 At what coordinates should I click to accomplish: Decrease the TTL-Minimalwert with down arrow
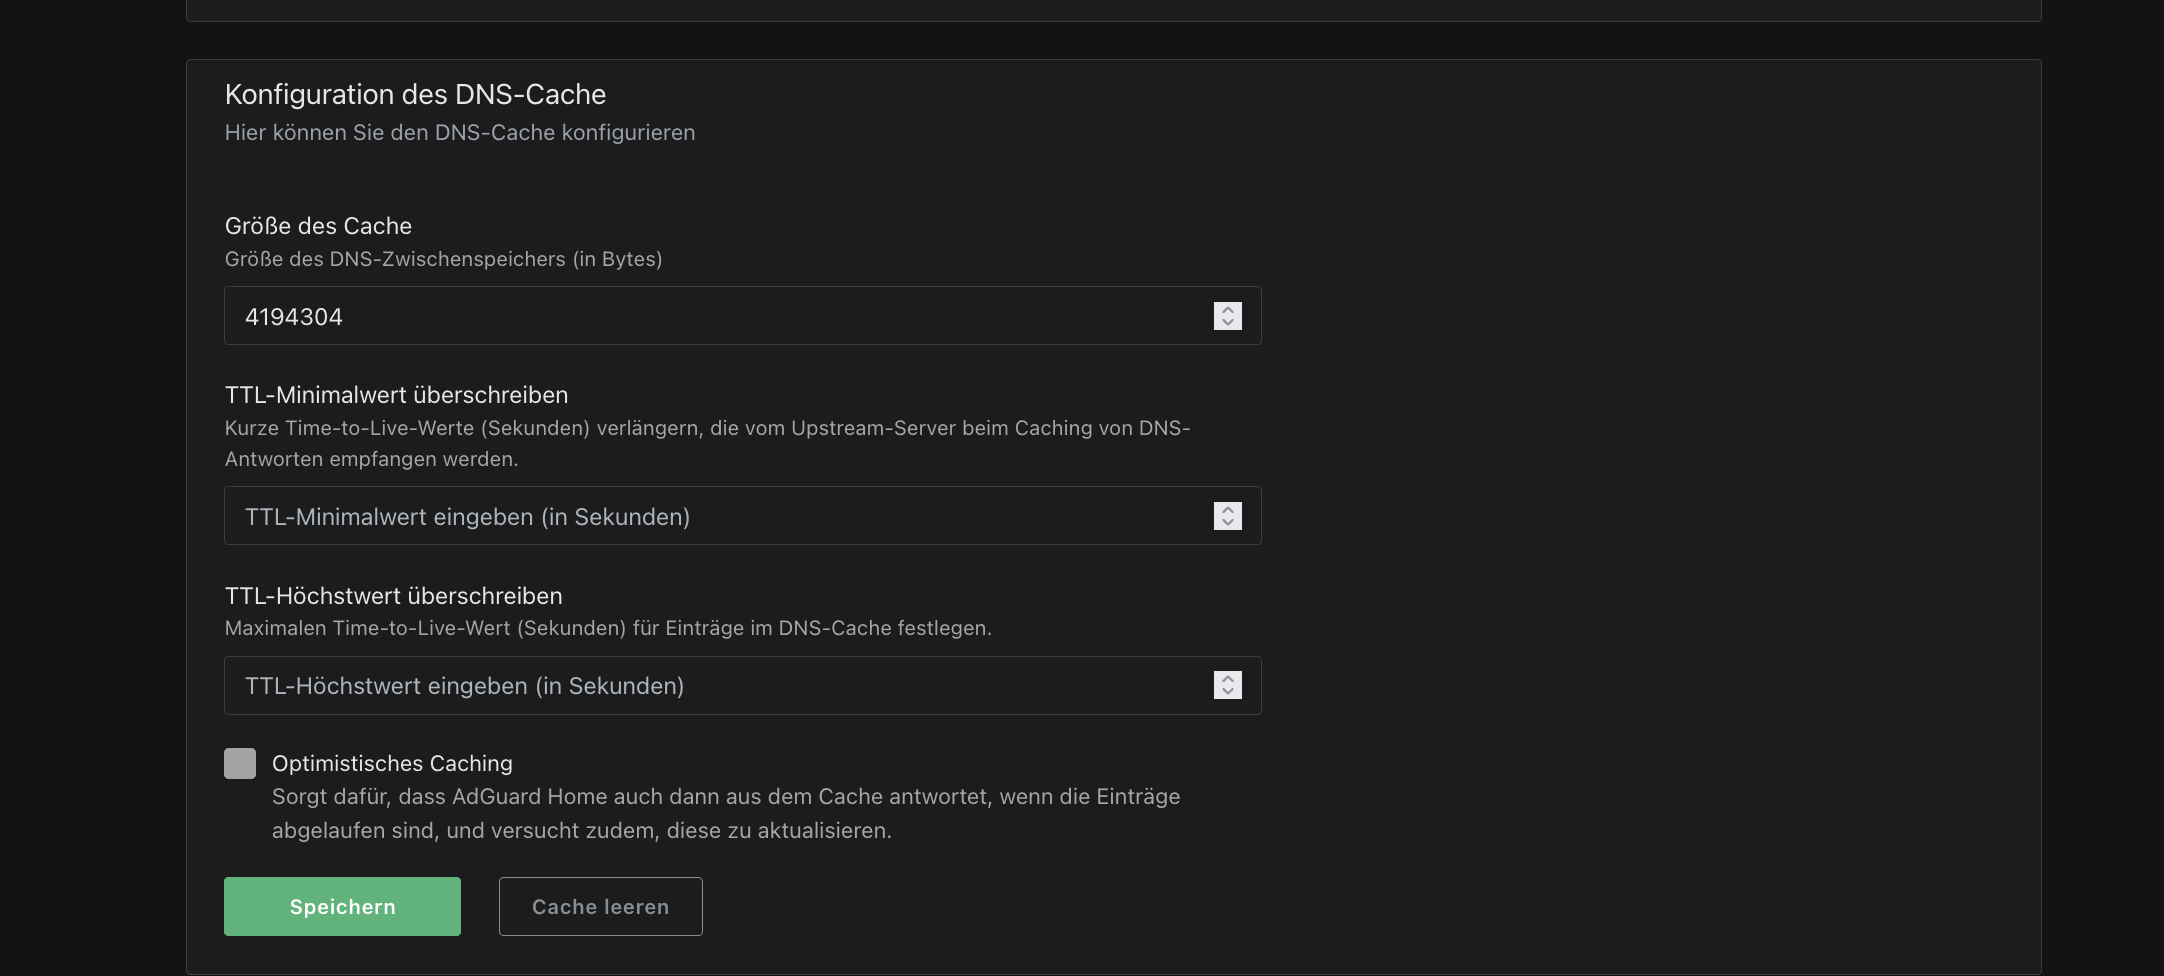click(1228, 522)
